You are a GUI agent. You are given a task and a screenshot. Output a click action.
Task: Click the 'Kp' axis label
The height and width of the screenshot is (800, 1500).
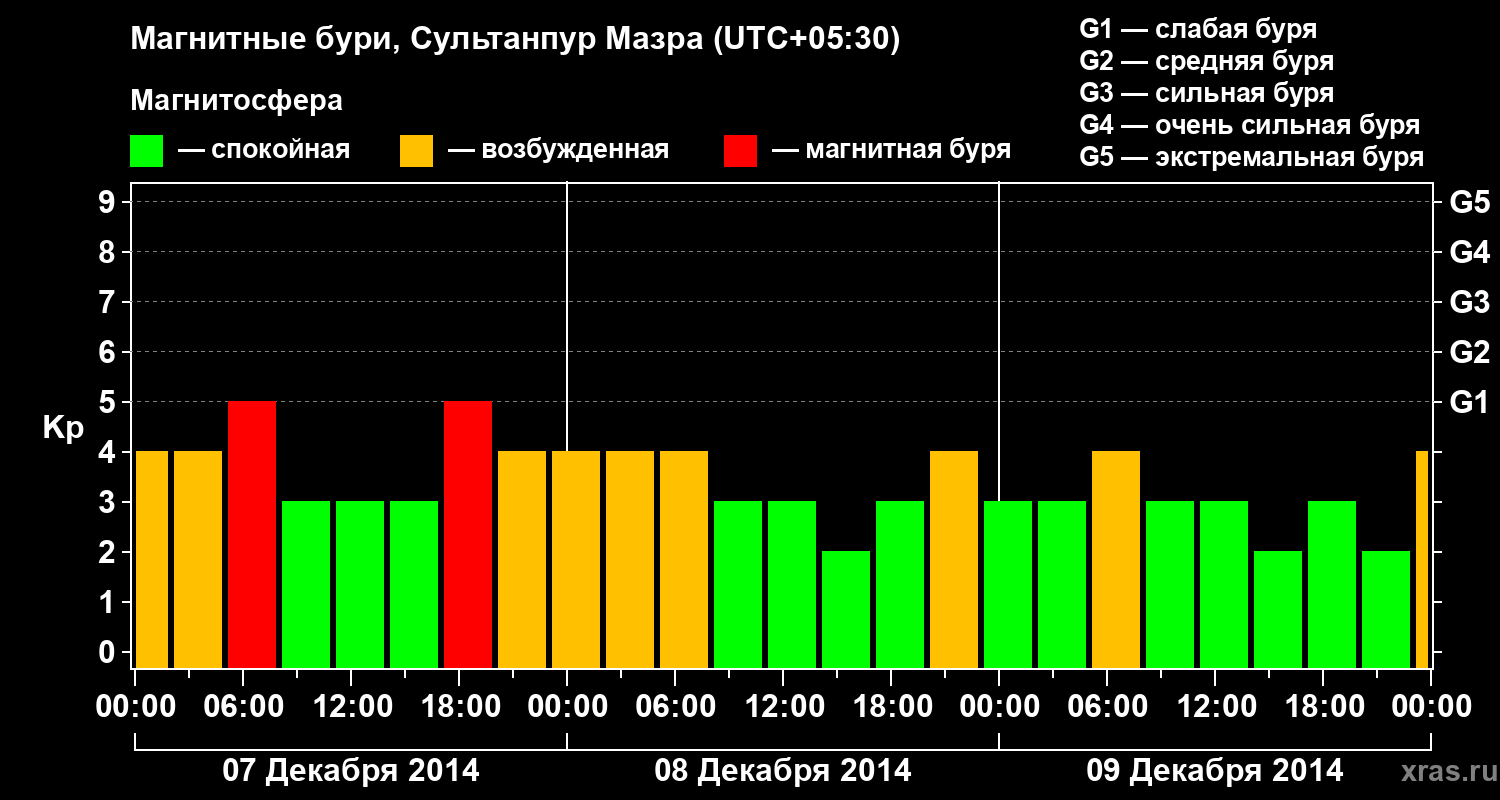click(x=63, y=428)
